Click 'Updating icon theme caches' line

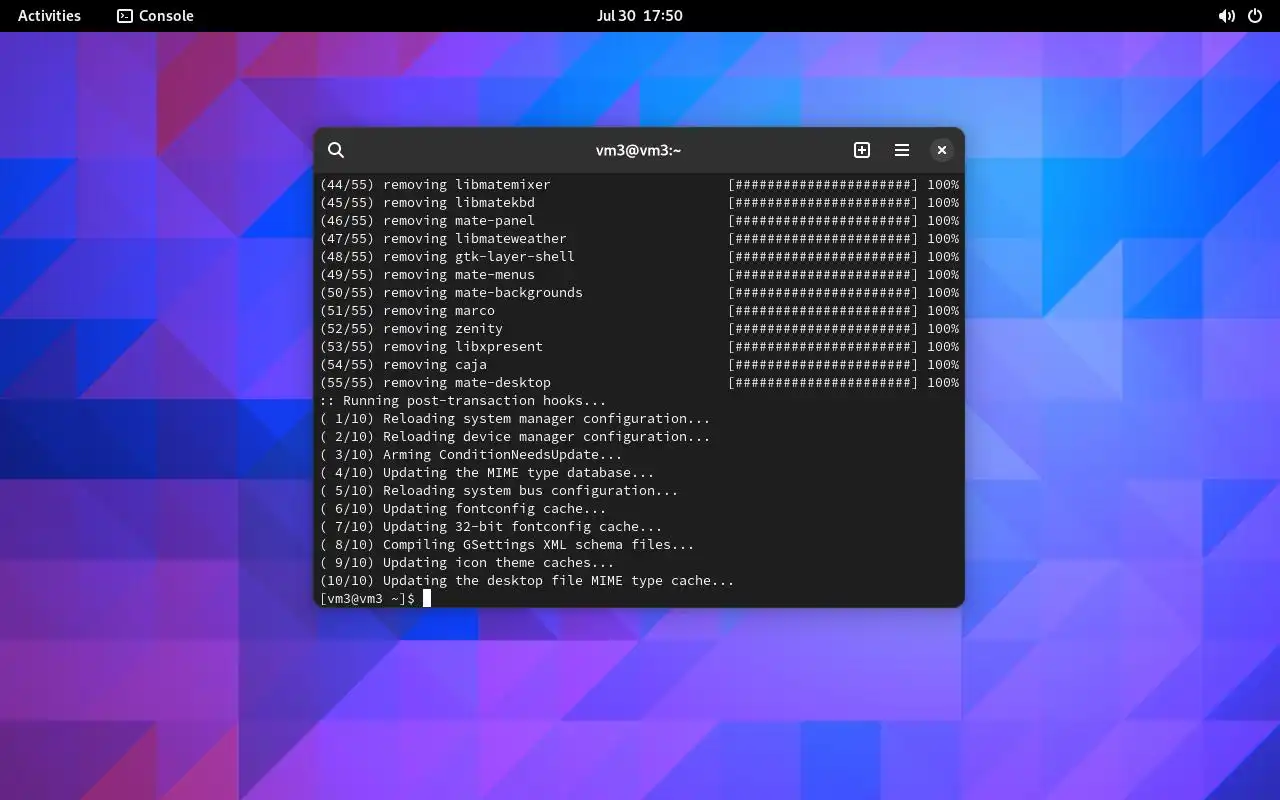(x=467, y=562)
